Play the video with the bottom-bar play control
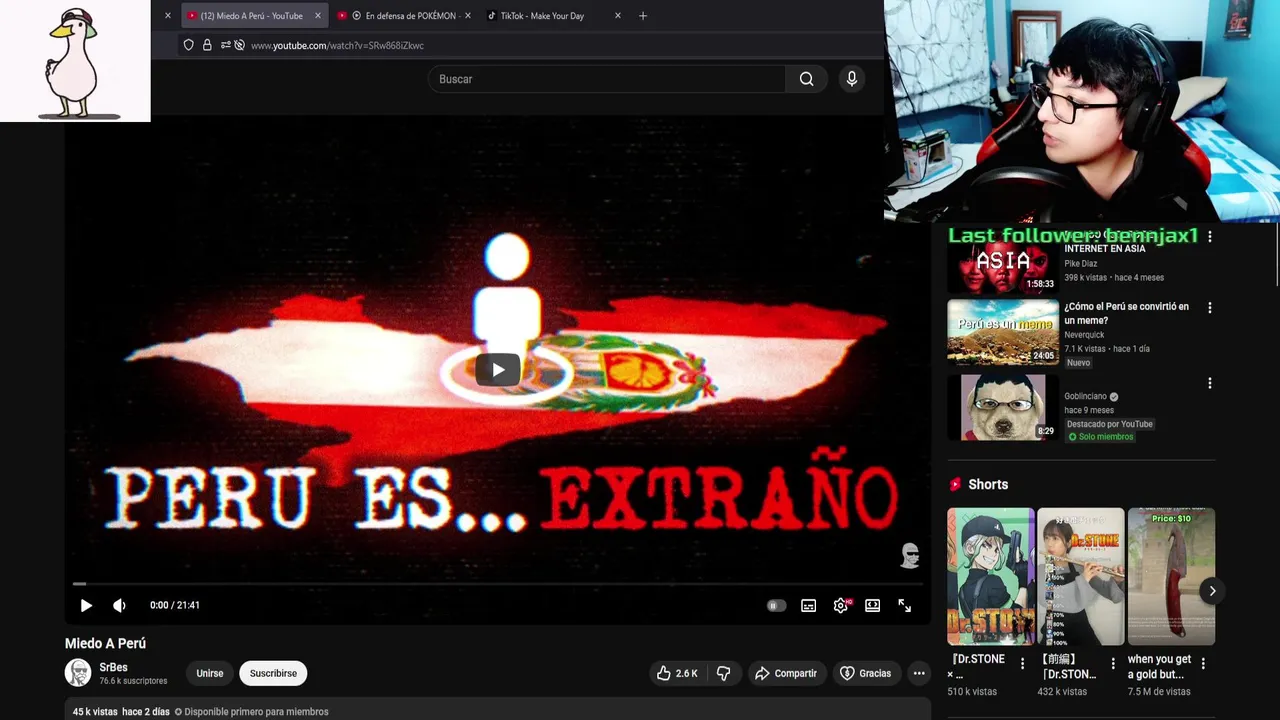This screenshot has width=1280, height=720. click(86, 605)
